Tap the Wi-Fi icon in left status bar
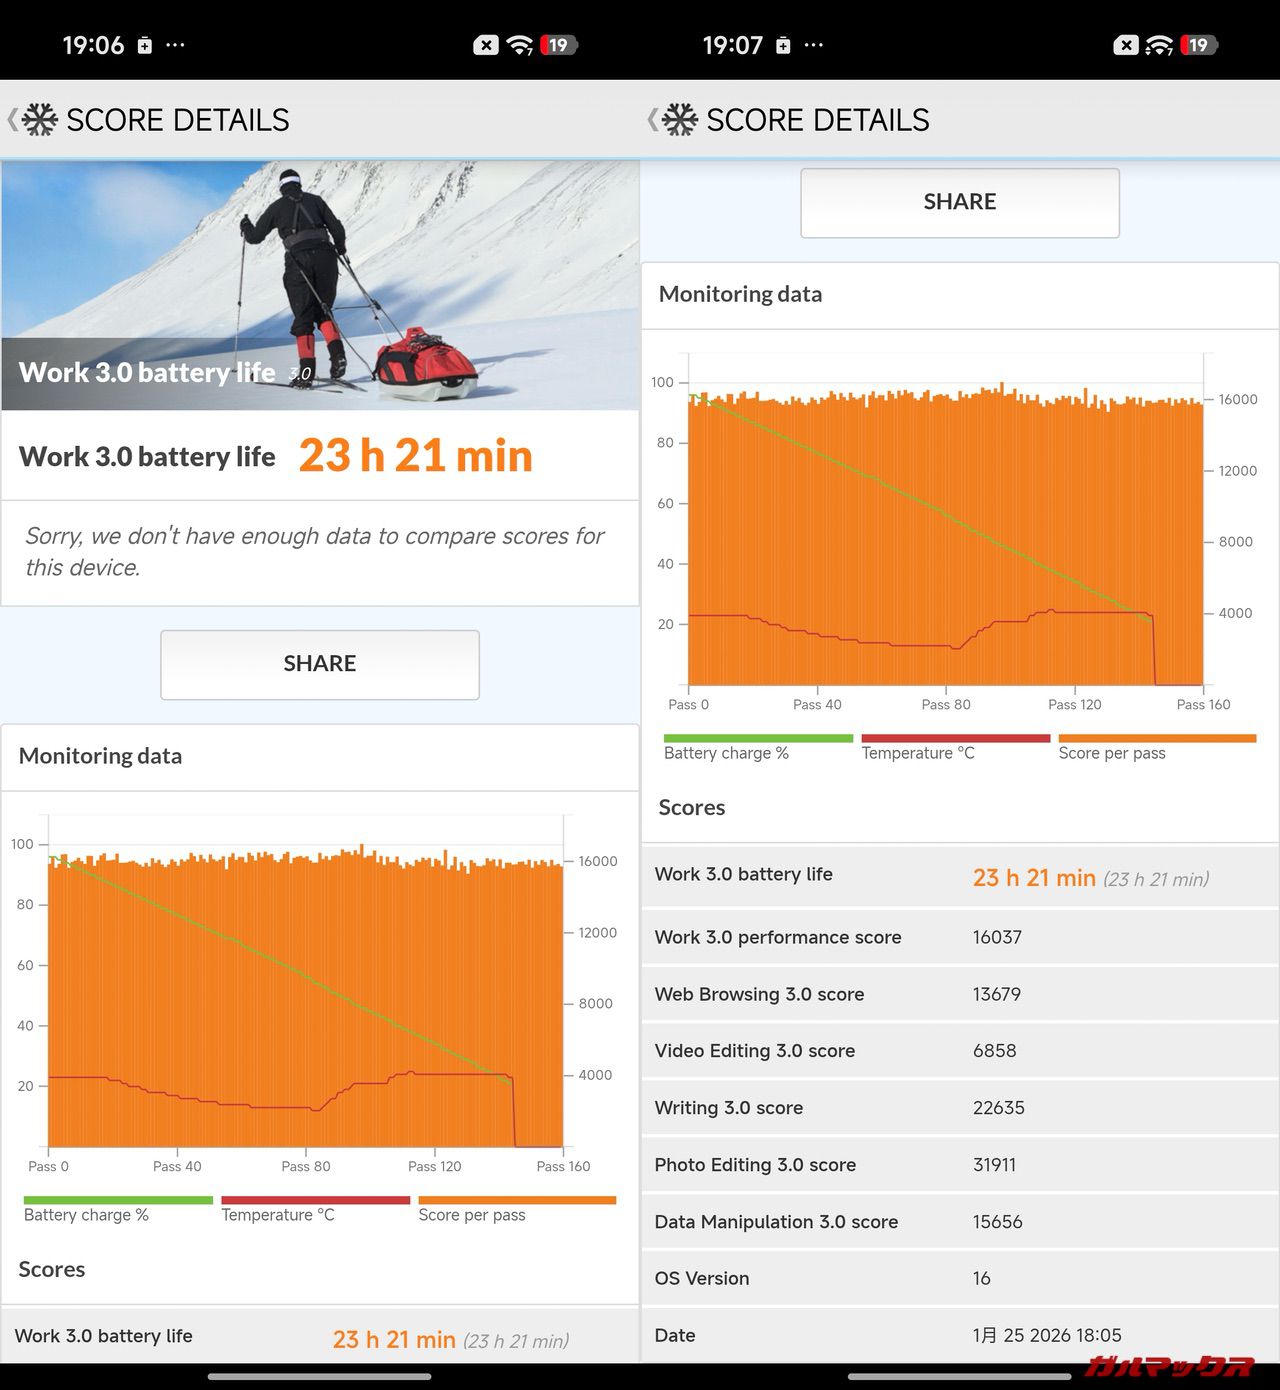 coord(520,45)
